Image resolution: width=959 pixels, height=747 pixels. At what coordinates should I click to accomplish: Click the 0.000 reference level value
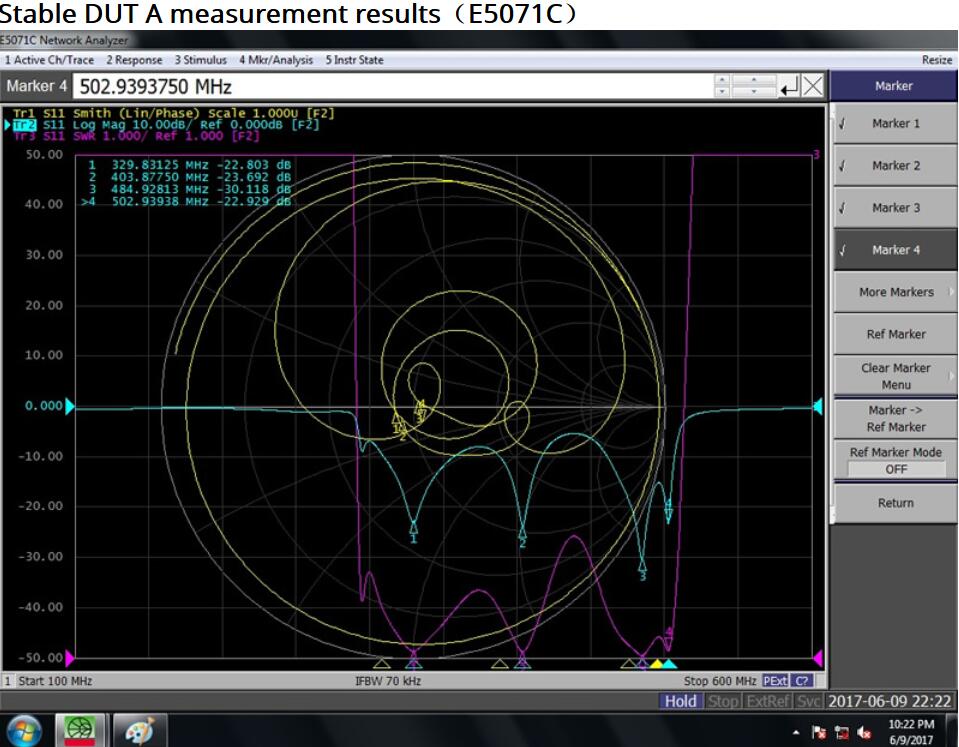(43, 406)
